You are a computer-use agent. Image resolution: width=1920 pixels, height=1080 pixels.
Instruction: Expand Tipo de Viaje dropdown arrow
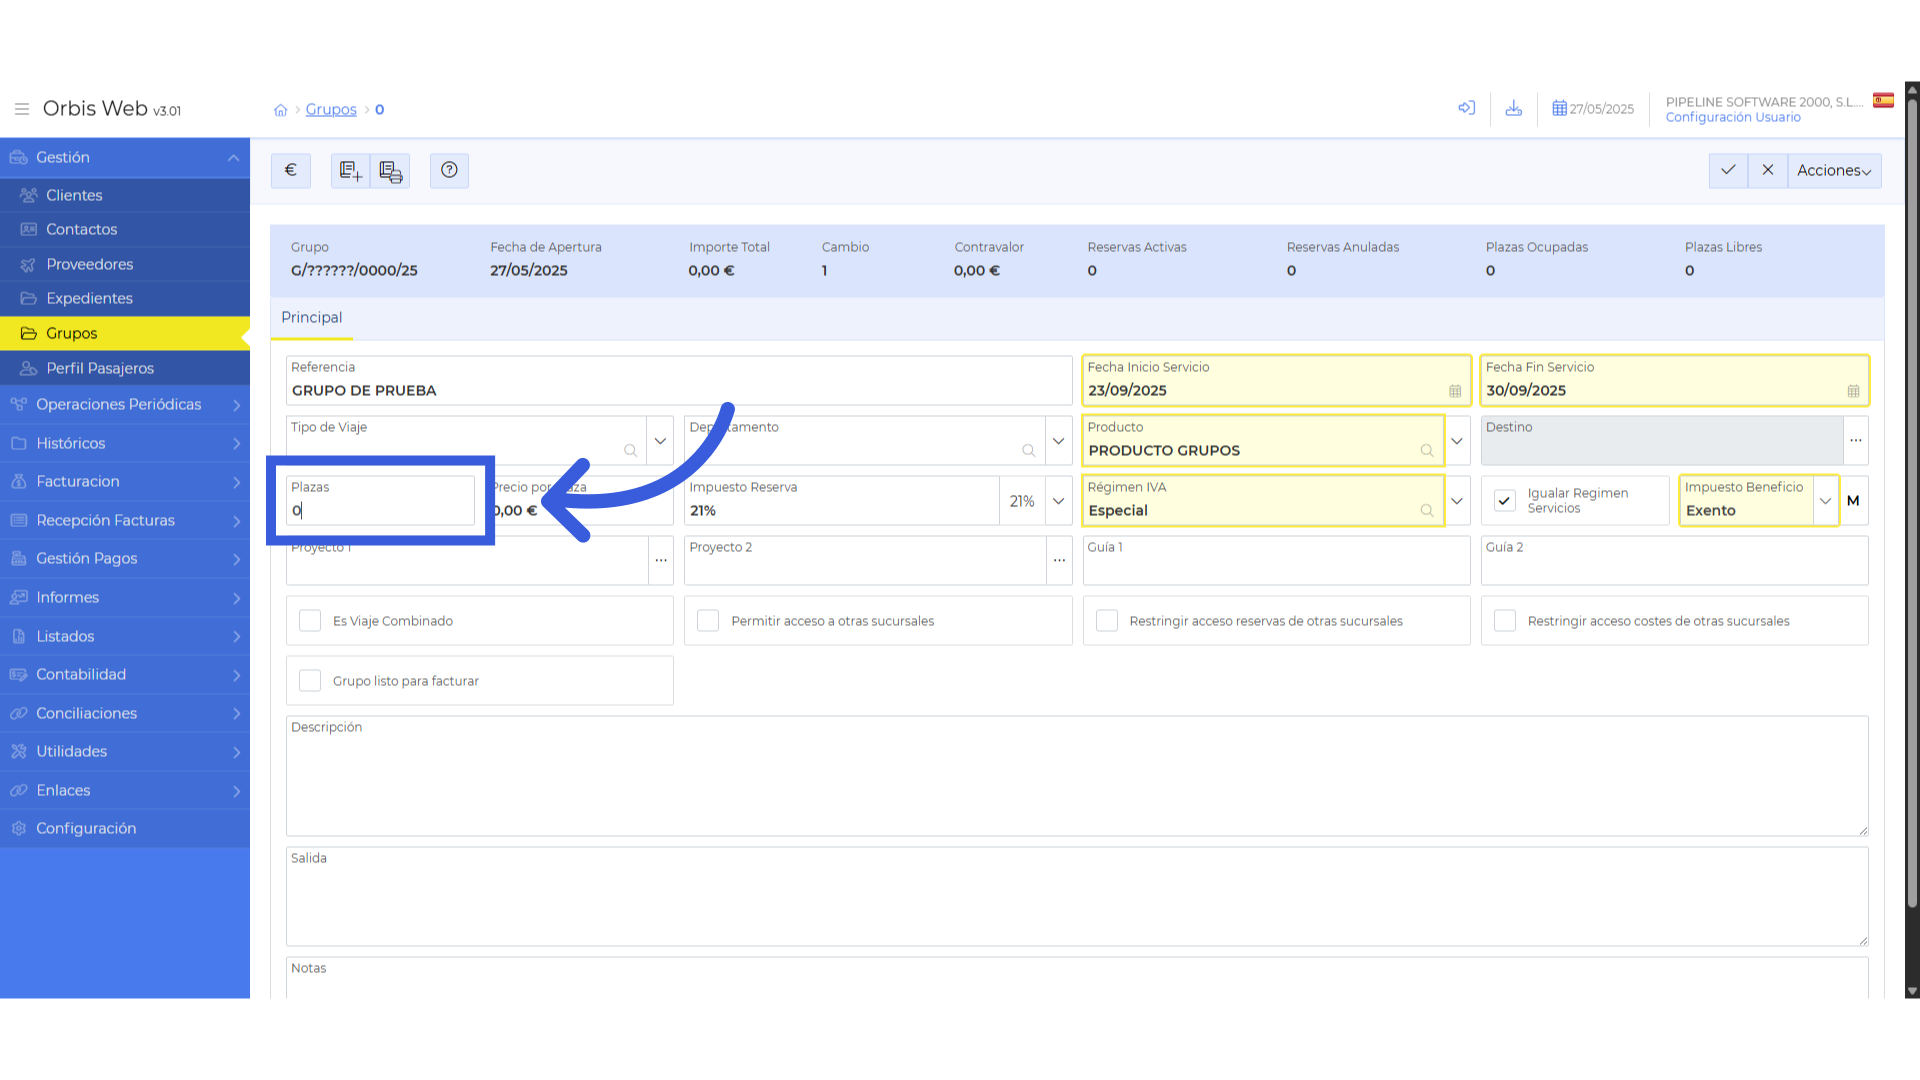tap(660, 441)
